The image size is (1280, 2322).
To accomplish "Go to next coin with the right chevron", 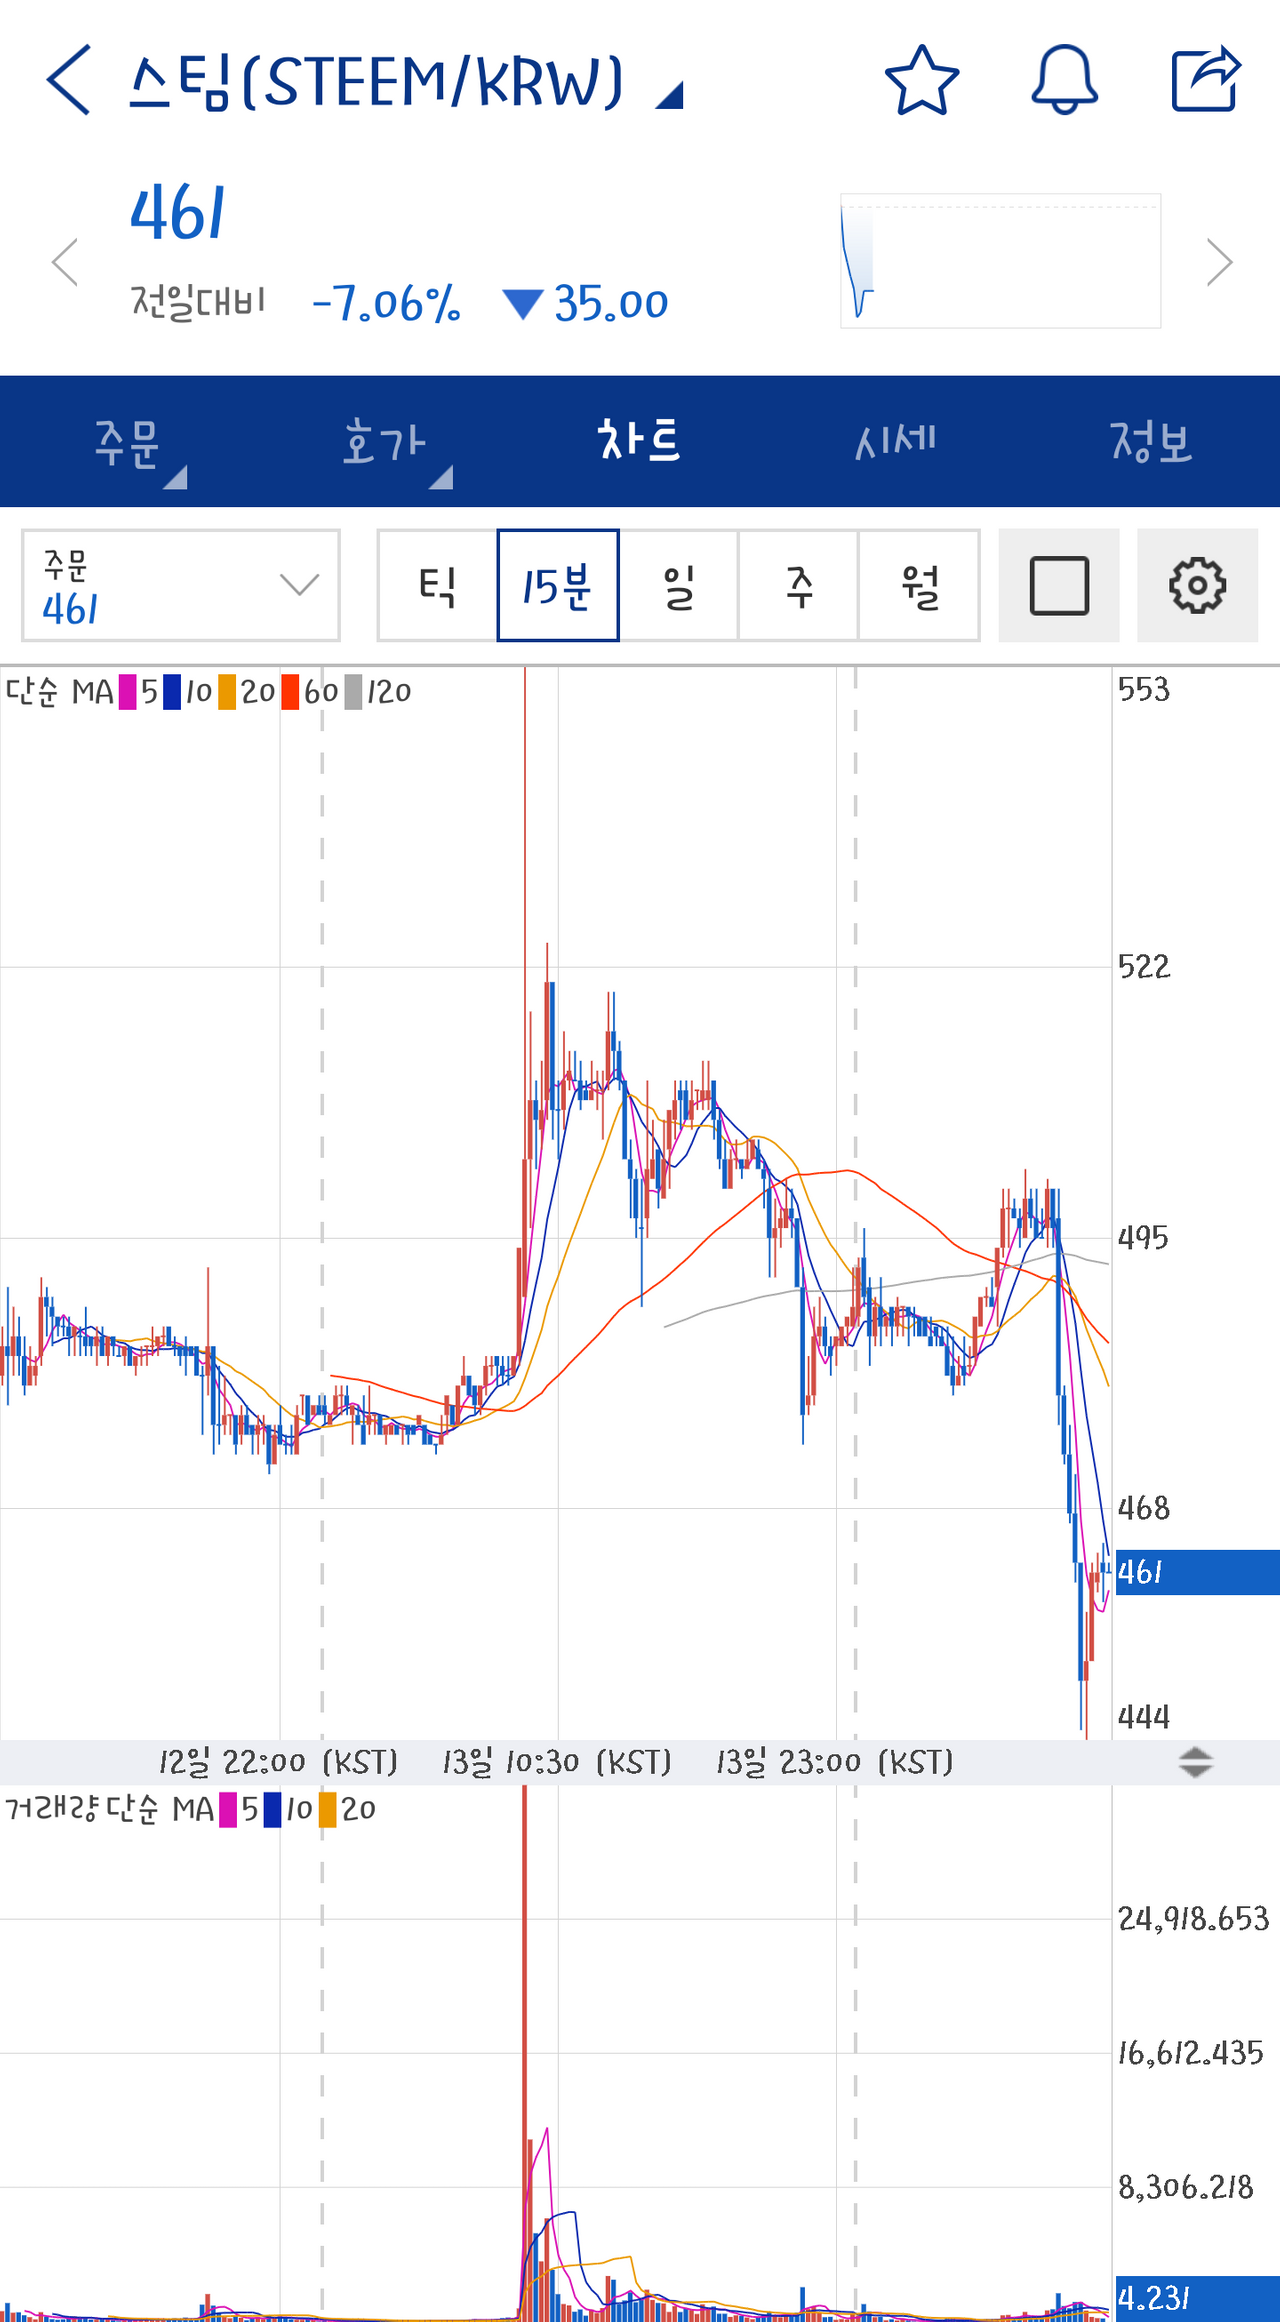I will pos(1219,262).
